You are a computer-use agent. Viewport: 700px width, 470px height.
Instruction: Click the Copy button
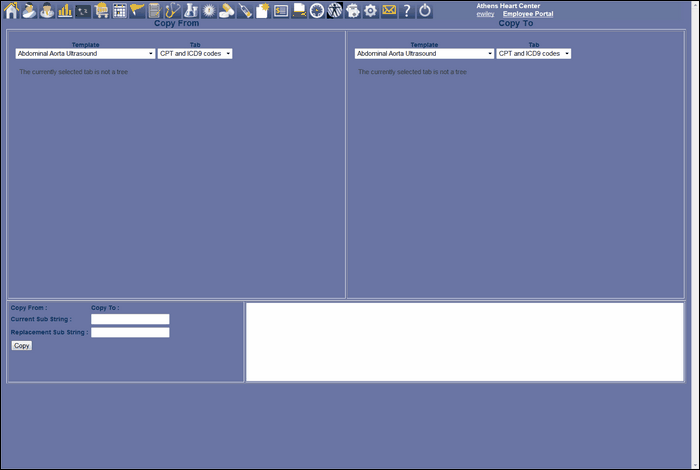[x=21, y=345]
